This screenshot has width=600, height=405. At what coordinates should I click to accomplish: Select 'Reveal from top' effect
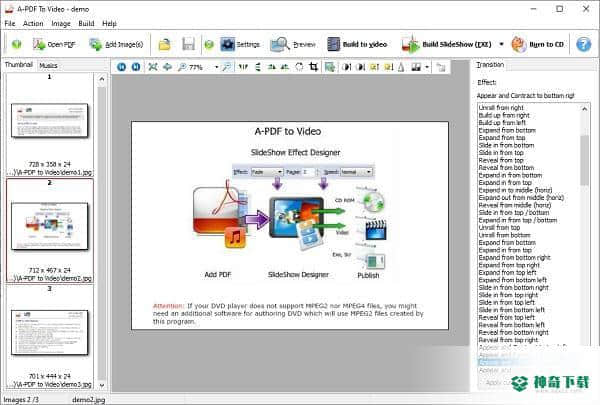(x=501, y=160)
